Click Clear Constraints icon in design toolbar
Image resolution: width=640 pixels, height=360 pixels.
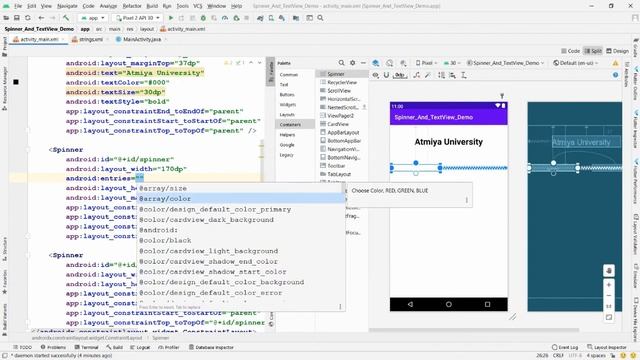pyautogui.click(x=417, y=75)
